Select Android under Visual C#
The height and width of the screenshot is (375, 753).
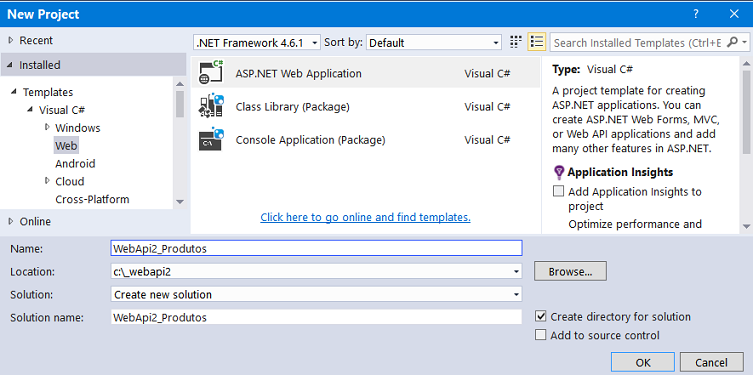coord(75,164)
